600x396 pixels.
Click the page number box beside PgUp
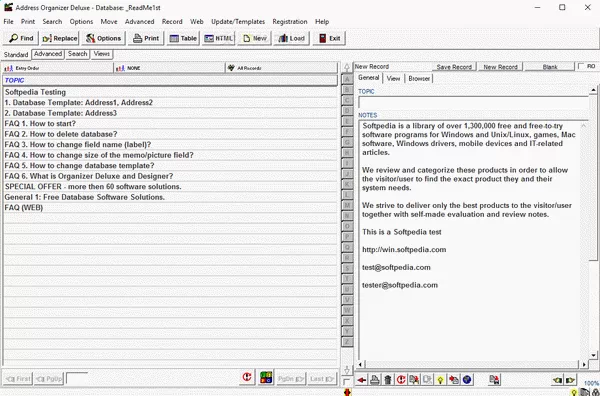(77, 379)
